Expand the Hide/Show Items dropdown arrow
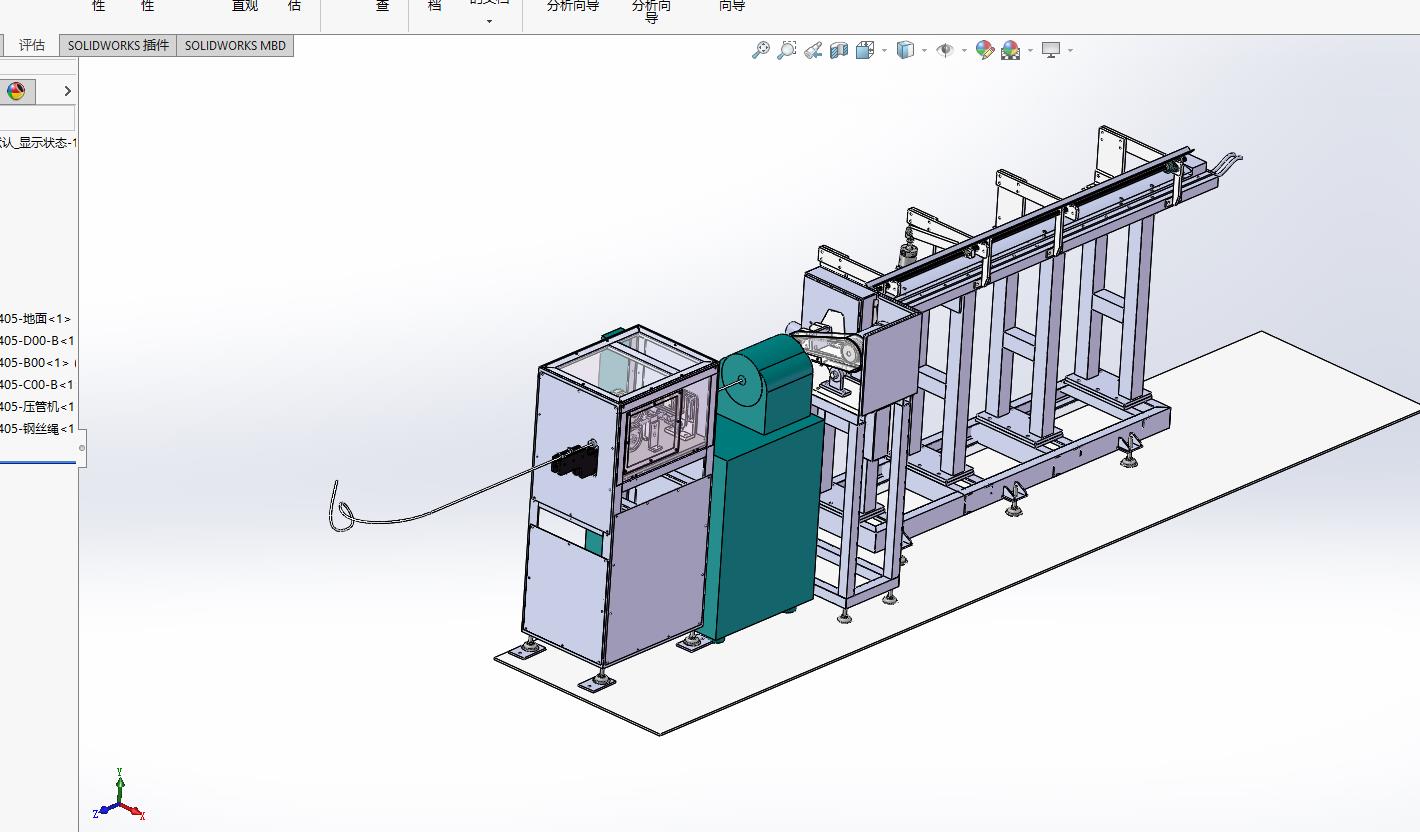 coord(964,50)
